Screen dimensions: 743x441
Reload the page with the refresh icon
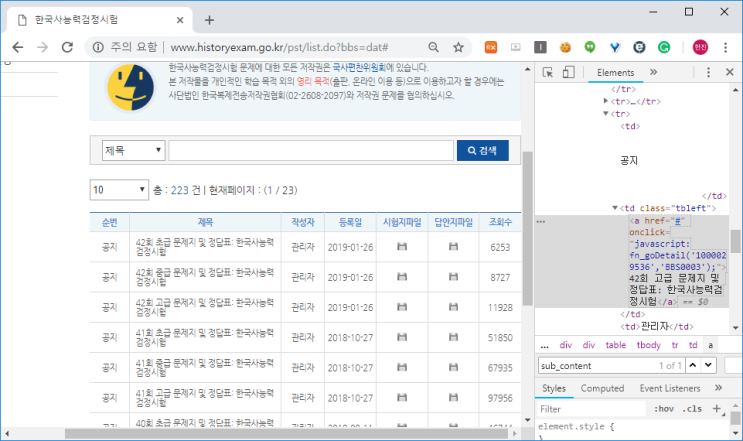point(69,47)
